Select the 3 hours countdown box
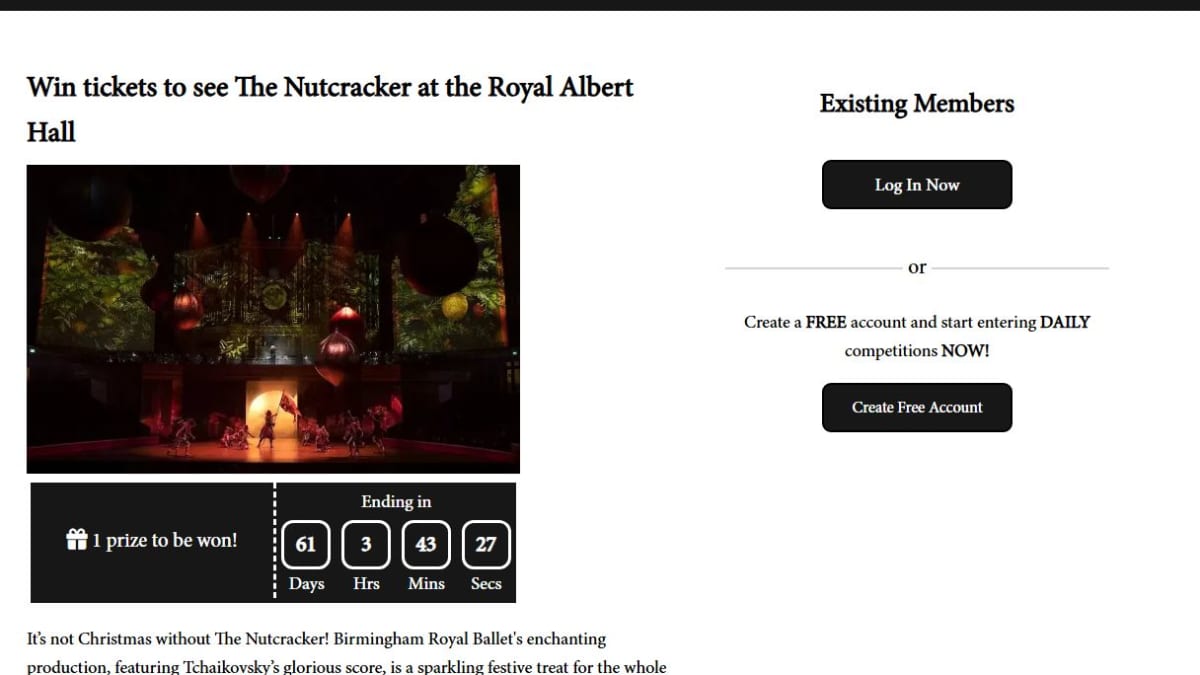The image size is (1200, 675). (x=366, y=545)
